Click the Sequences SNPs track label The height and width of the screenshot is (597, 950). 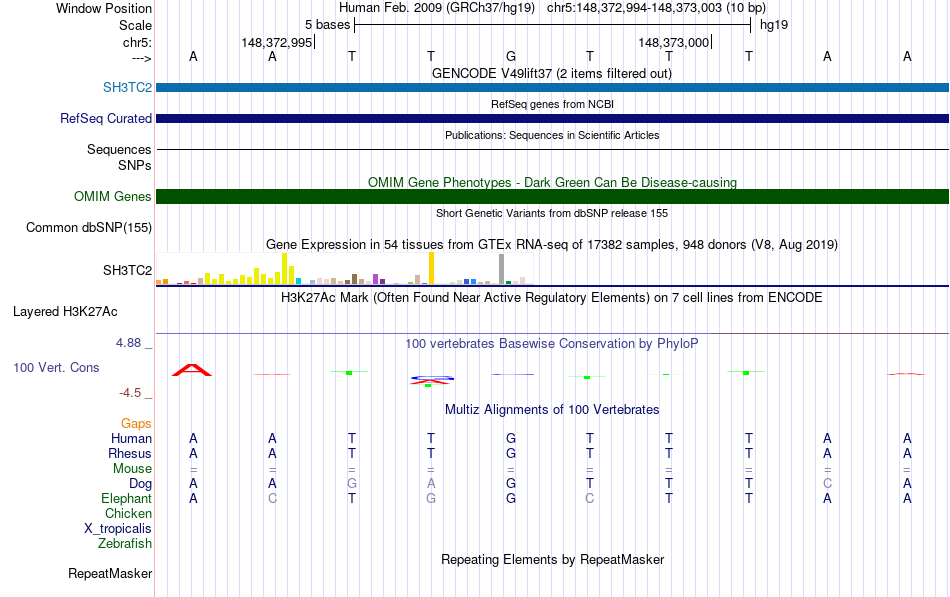119,157
